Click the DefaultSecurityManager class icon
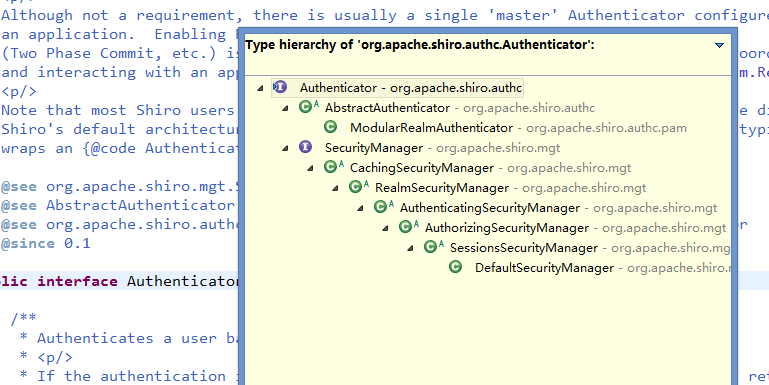This screenshot has height=385, width=769. click(x=456, y=267)
